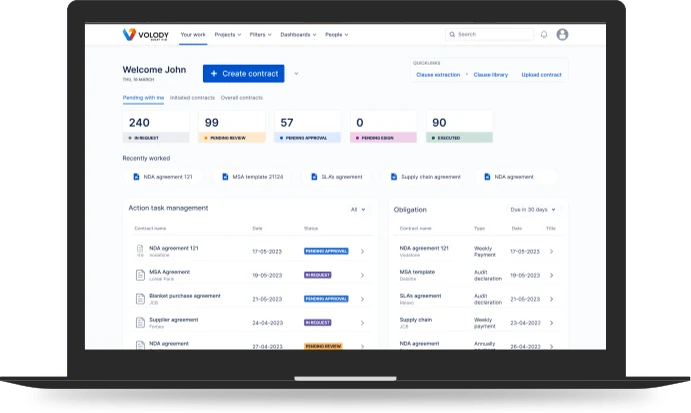This screenshot has width=691, height=413.
Task: Click In Request badge on MSA Agreement row
Action: click(318, 275)
